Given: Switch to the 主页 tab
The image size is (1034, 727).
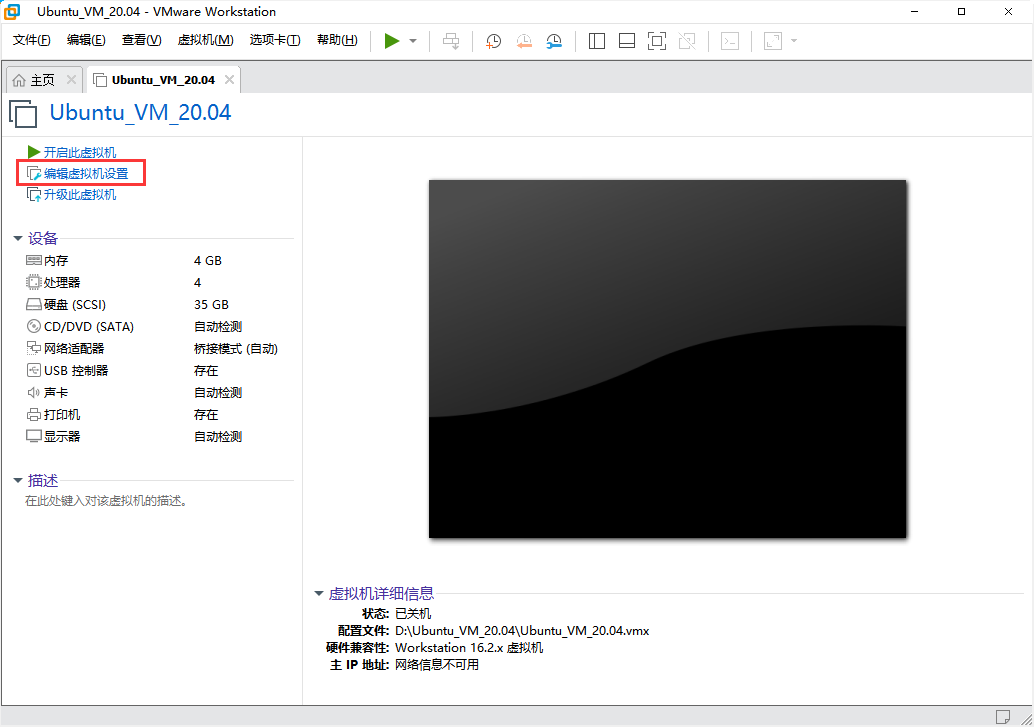Looking at the screenshot, I should pyautogui.click(x=43, y=80).
